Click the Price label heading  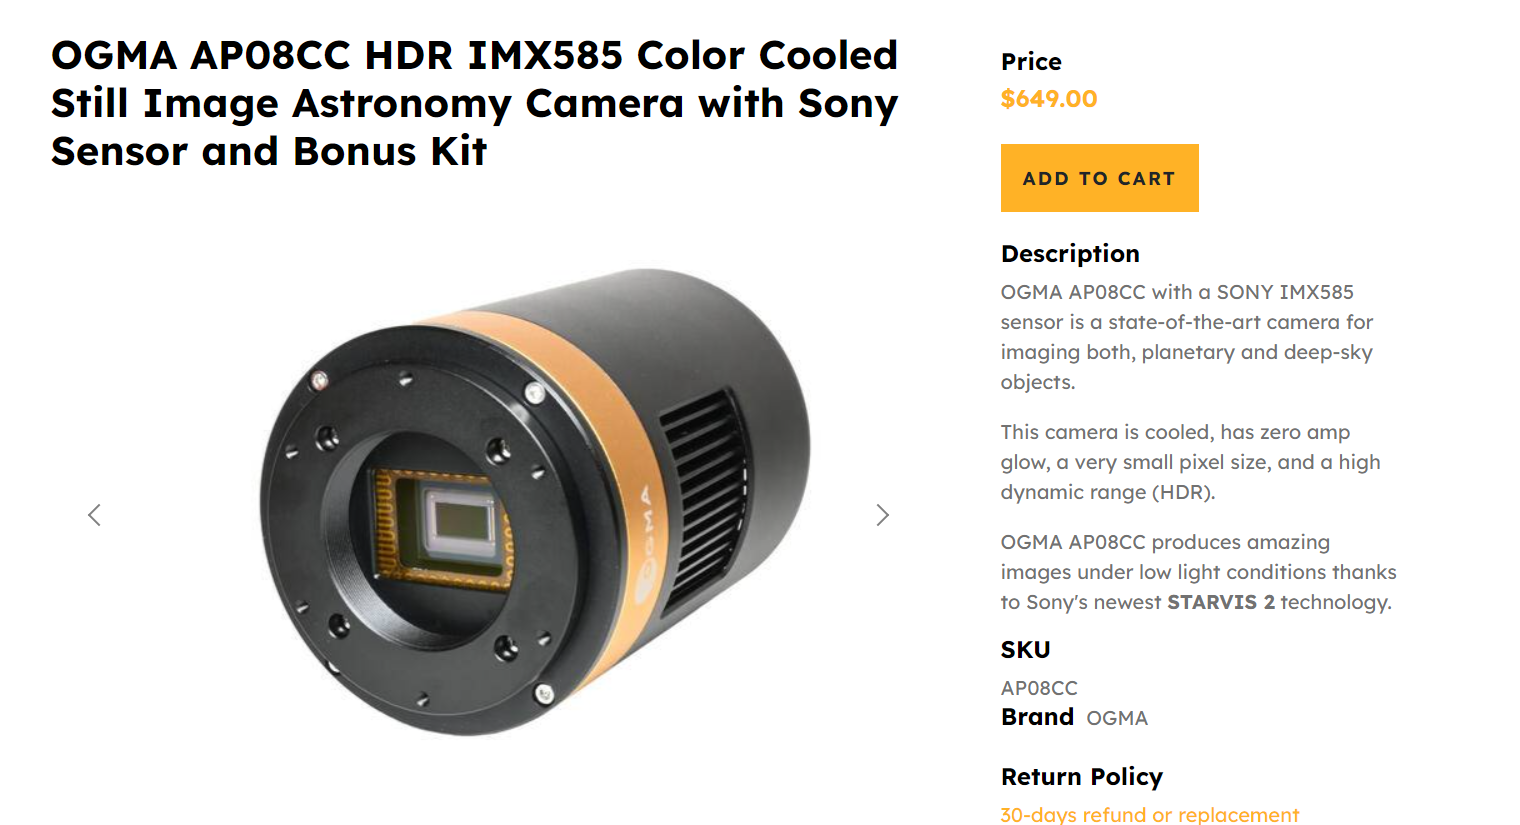click(x=1031, y=62)
